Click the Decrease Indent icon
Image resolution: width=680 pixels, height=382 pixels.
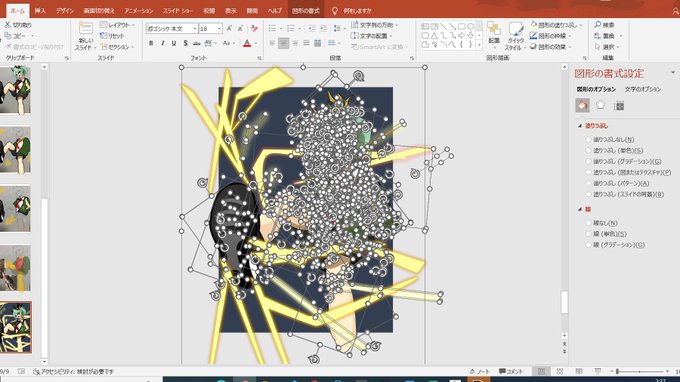click(x=311, y=29)
